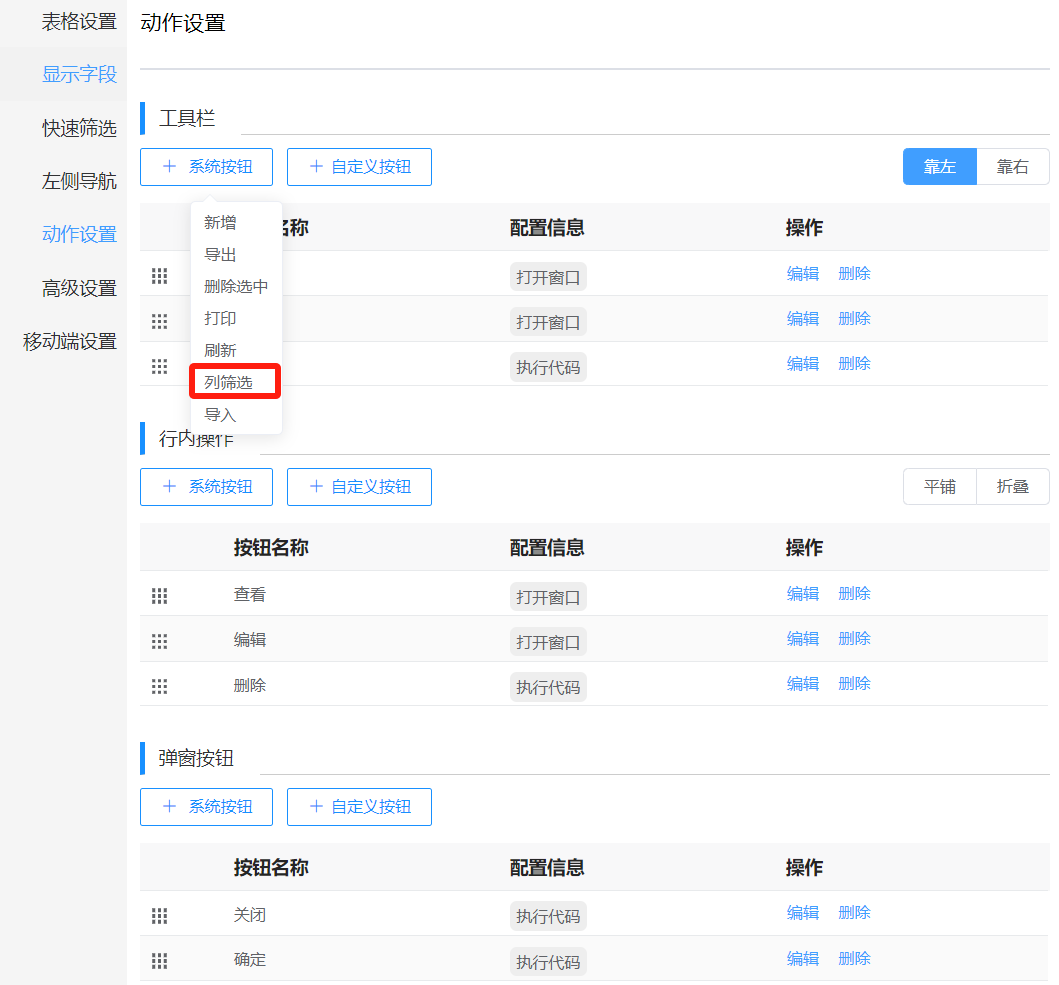Click 编辑 link on the 查看 row
Screen dimensions: 1059x985
[803, 593]
